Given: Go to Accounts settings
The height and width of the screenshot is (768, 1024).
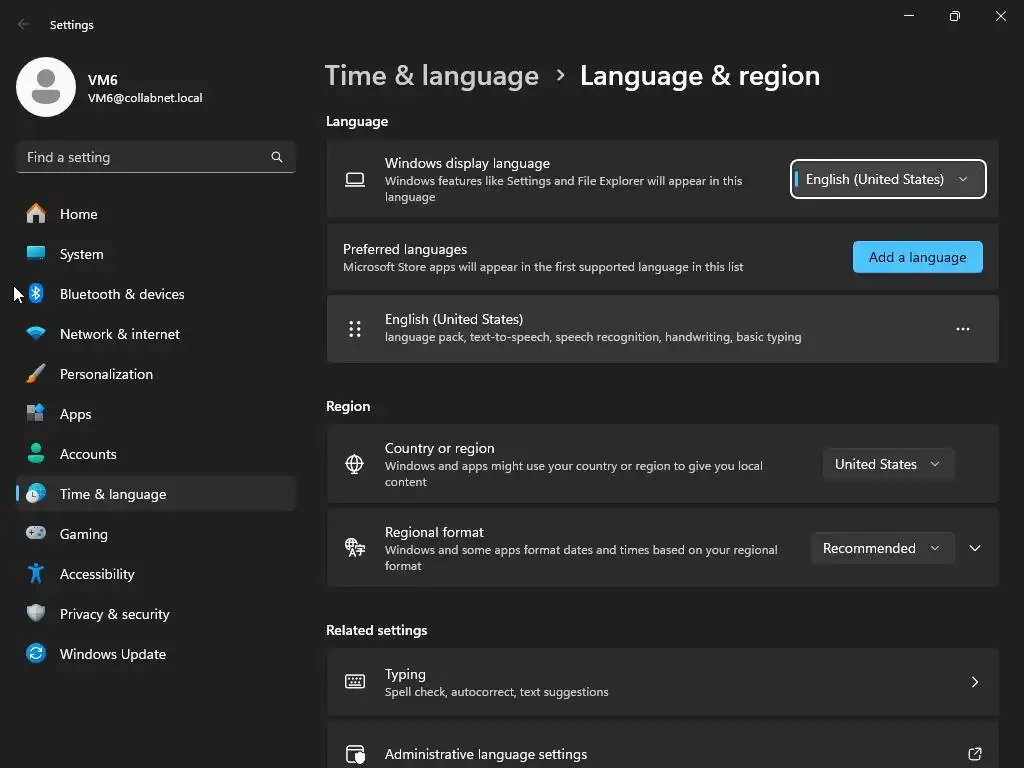Looking at the screenshot, I should [88, 454].
